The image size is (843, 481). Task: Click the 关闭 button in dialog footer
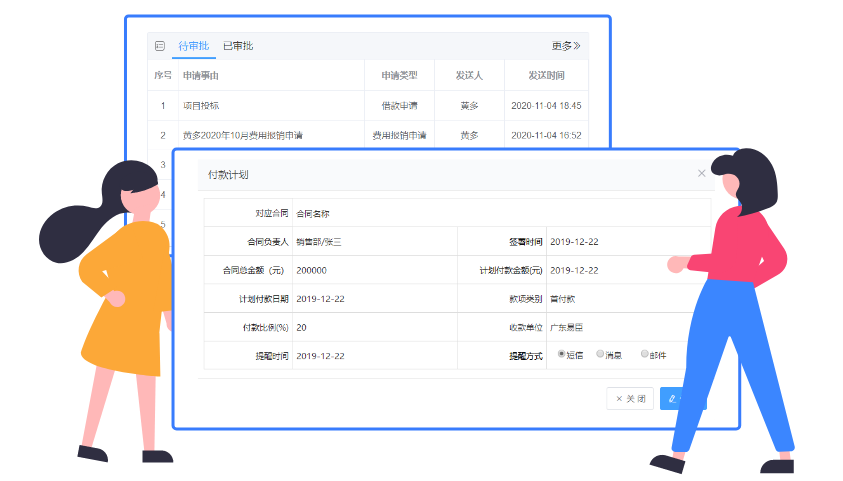630,398
